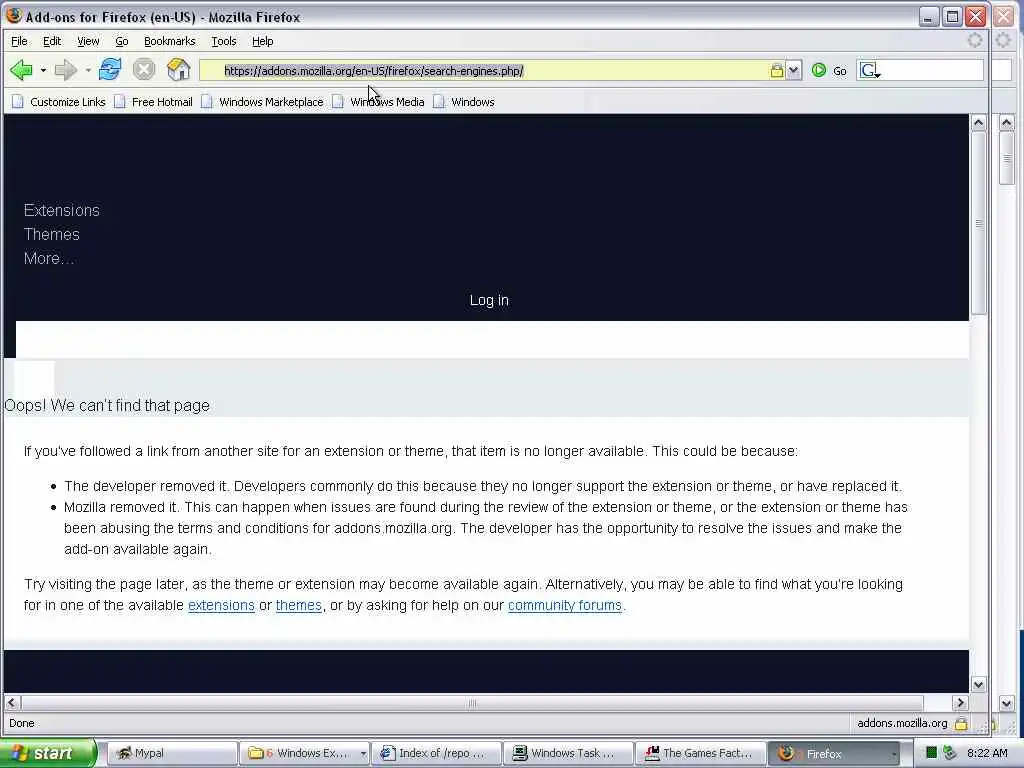This screenshot has width=1024, height=768.
Task: Click the Firefox icon in the title bar
Action: click(14, 15)
